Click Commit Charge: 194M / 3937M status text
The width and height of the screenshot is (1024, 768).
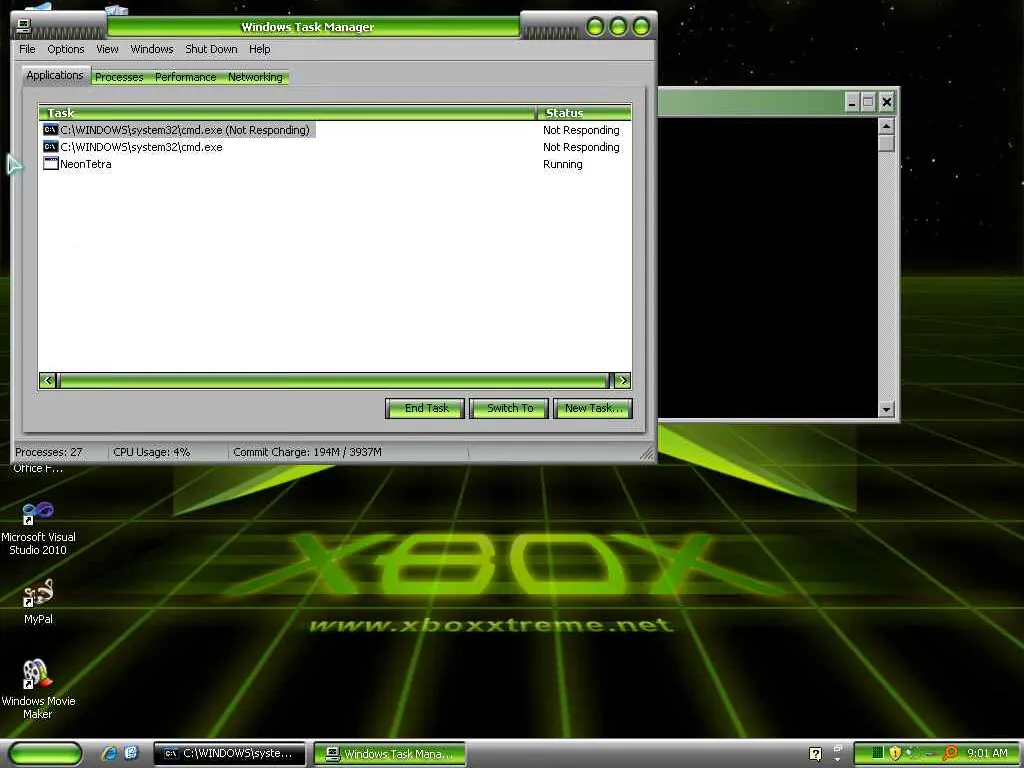(x=307, y=452)
